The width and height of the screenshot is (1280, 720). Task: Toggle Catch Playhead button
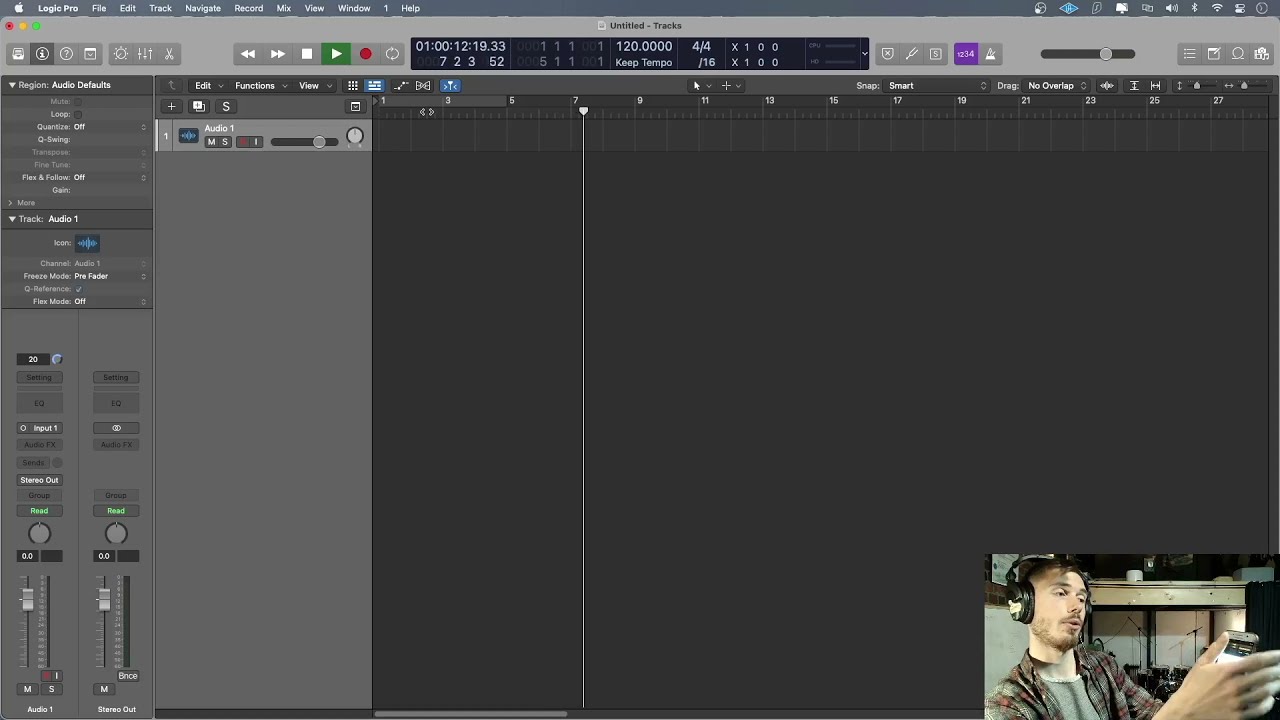click(x=450, y=86)
